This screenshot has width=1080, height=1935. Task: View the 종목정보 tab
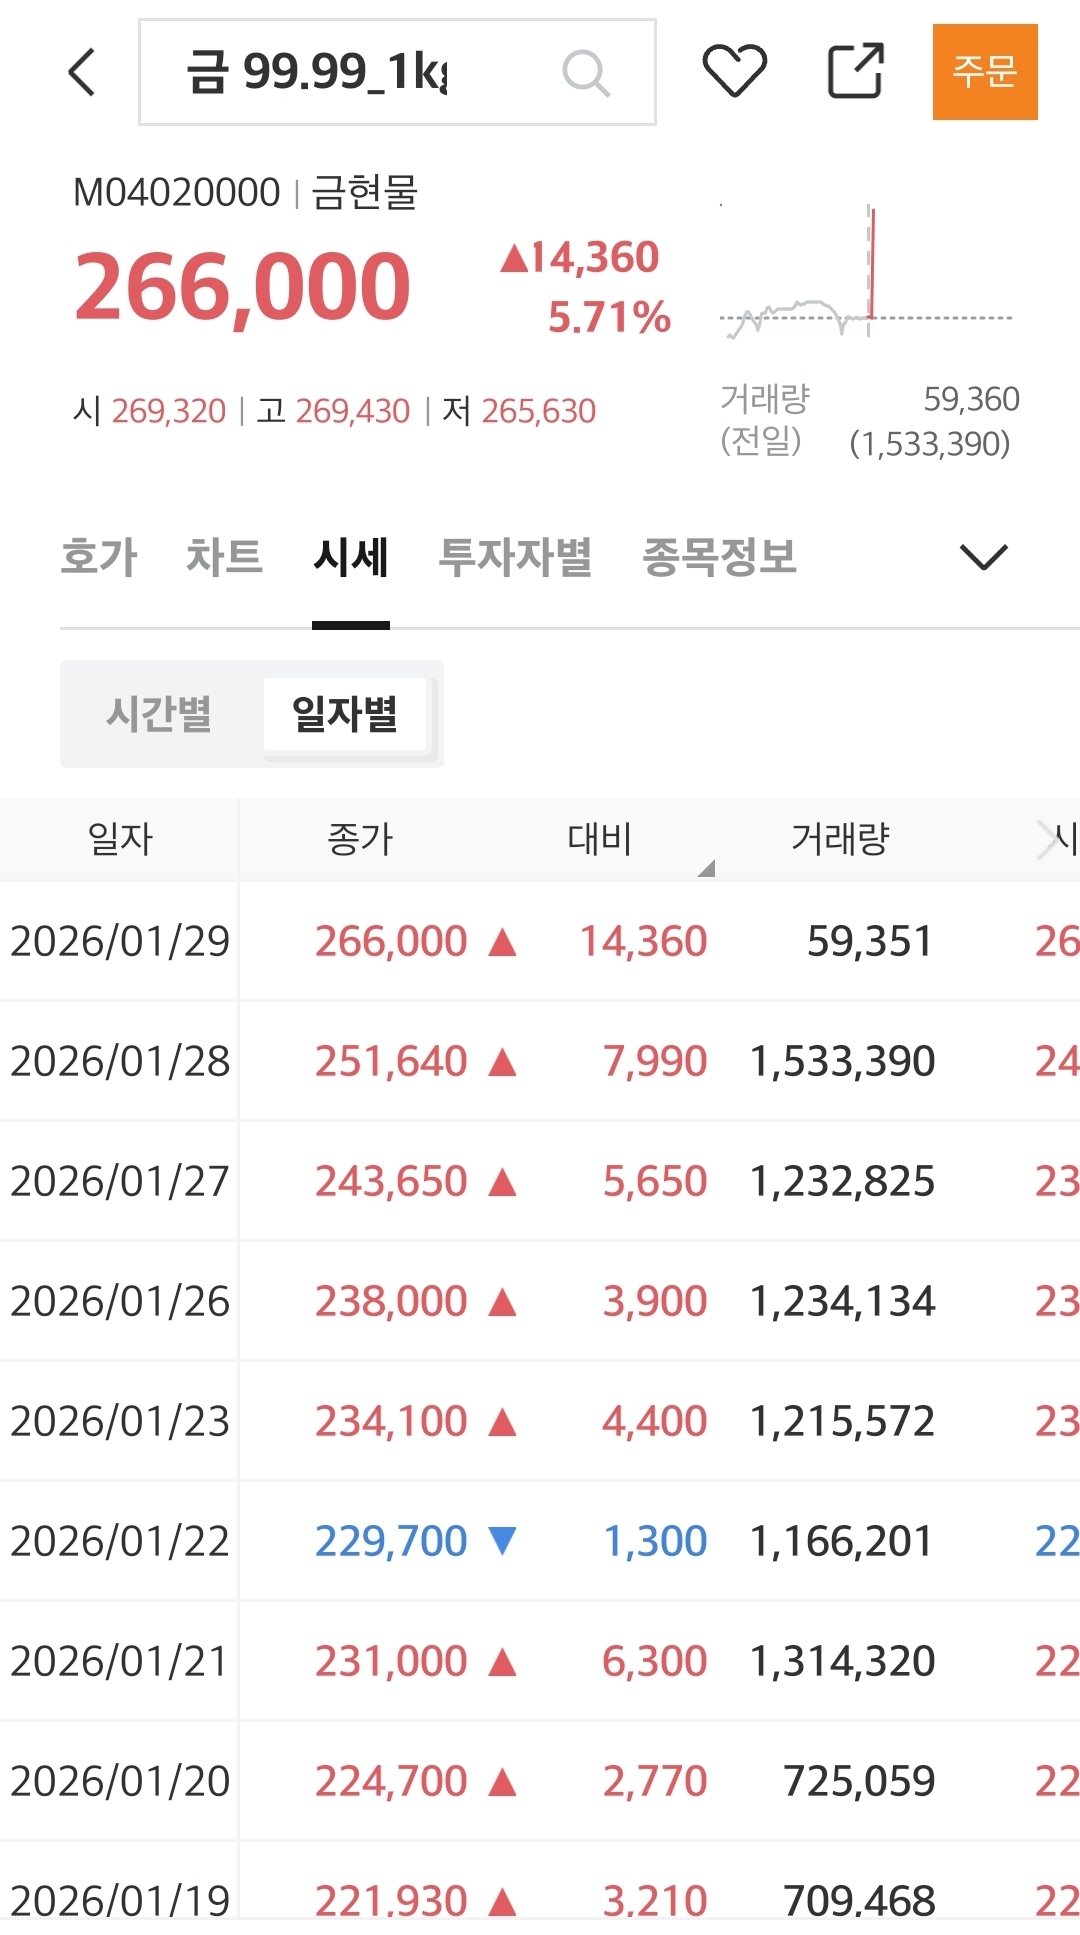pos(719,557)
